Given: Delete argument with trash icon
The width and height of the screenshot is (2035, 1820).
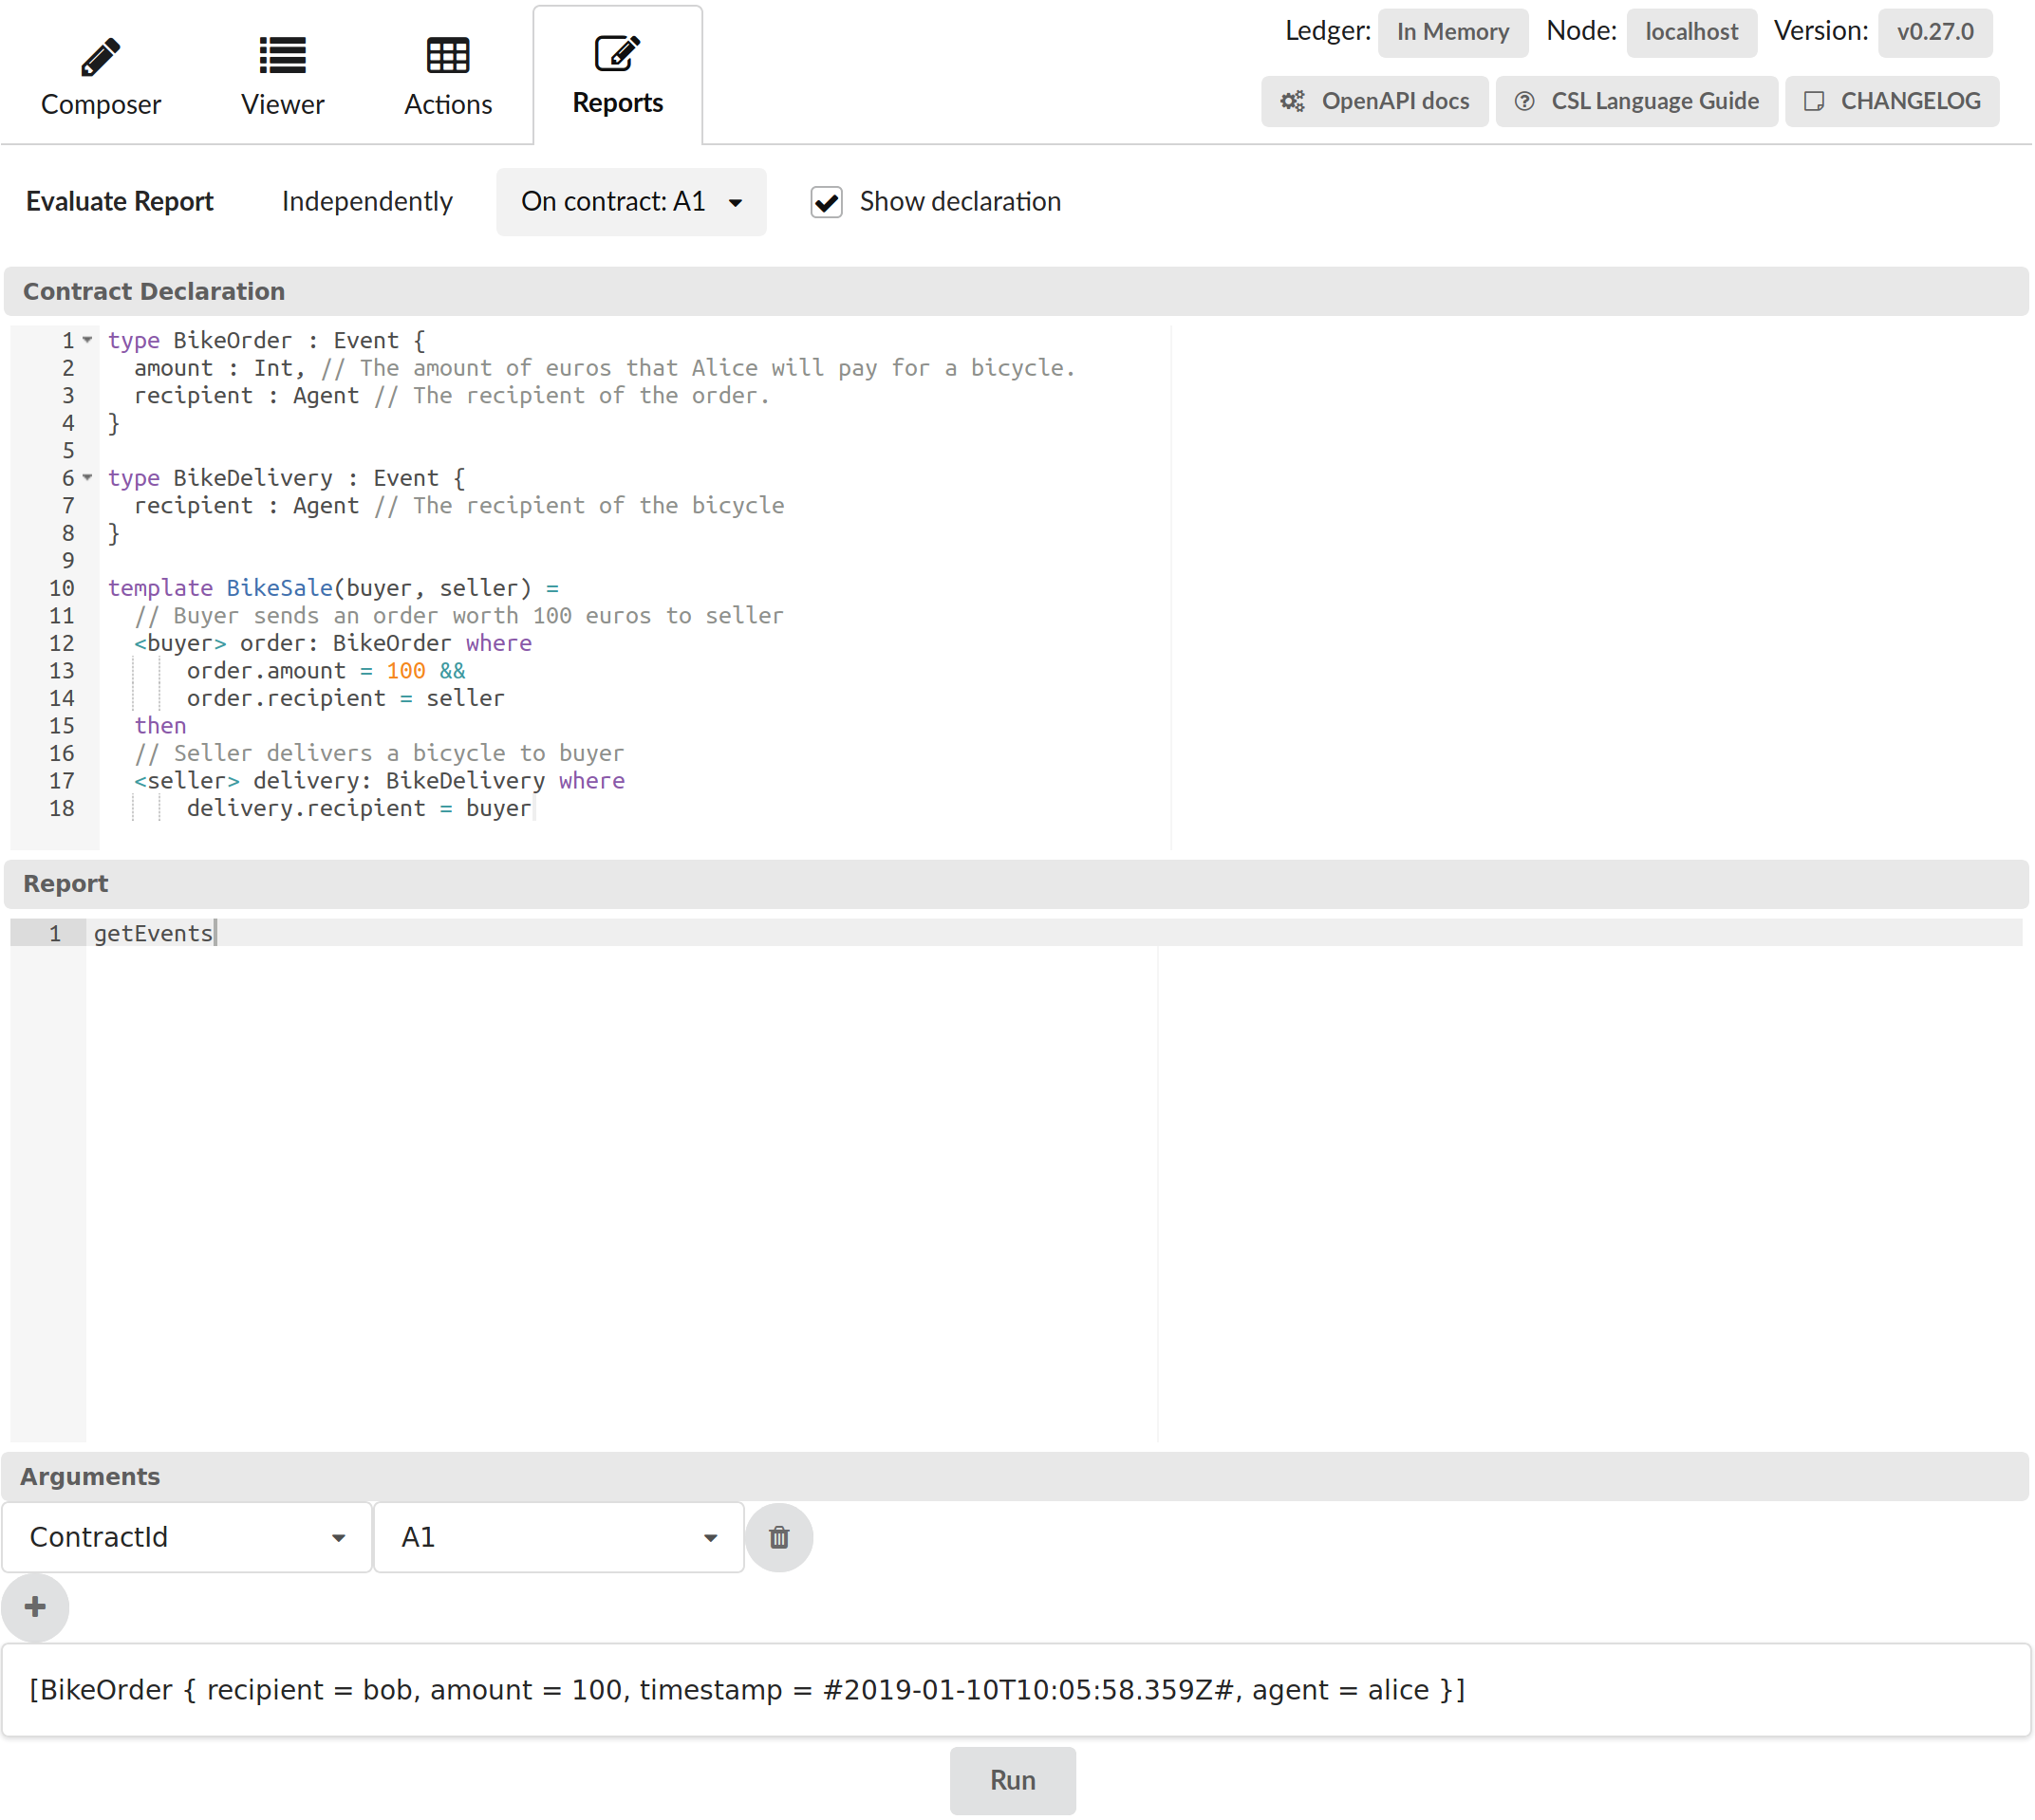Looking at the screenshot, I should pos(779,1537).
